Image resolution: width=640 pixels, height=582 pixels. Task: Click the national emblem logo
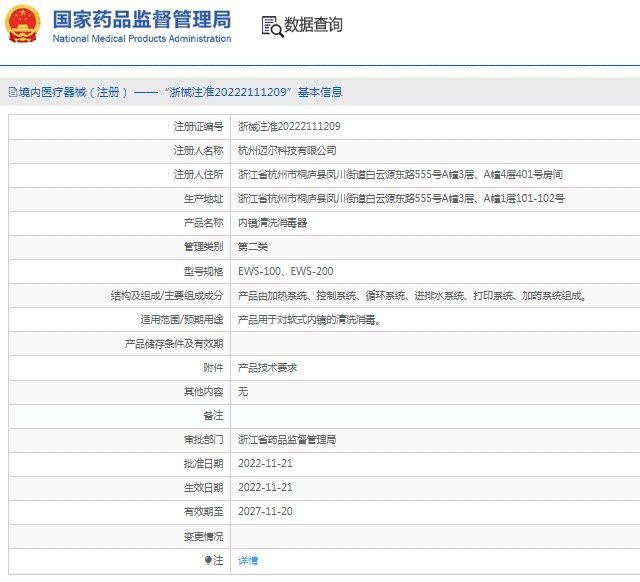pyautogui.click(x=23, y=24)
